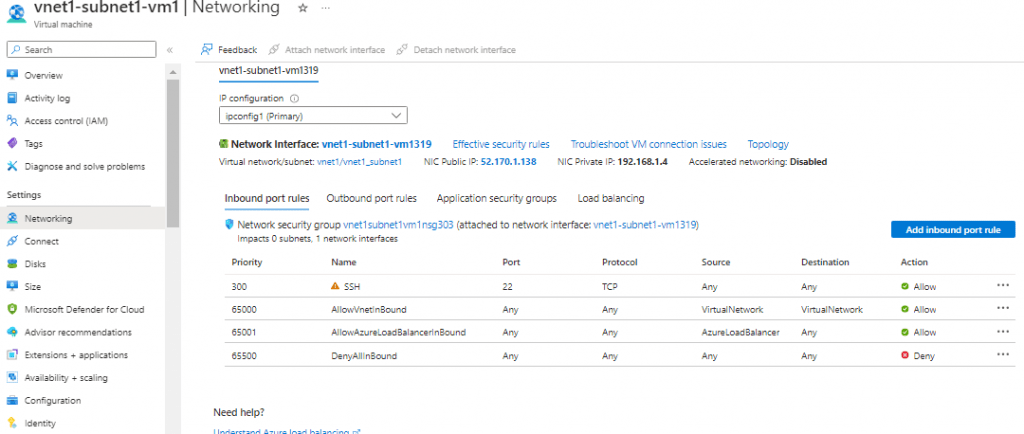1024x434 pixels.
Task: Click the Feedback toolbar icon
Action: click(206, 50)
